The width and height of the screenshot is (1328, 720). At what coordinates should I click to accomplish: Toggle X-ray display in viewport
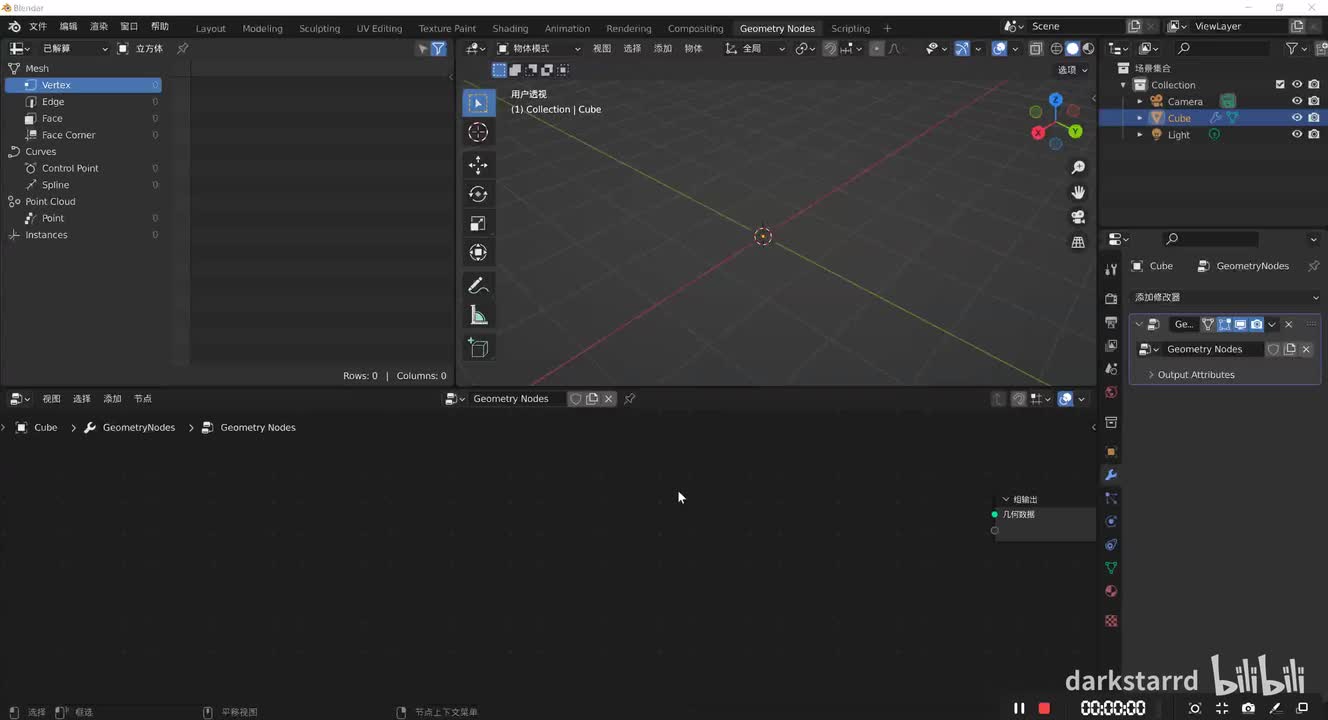1036,48
